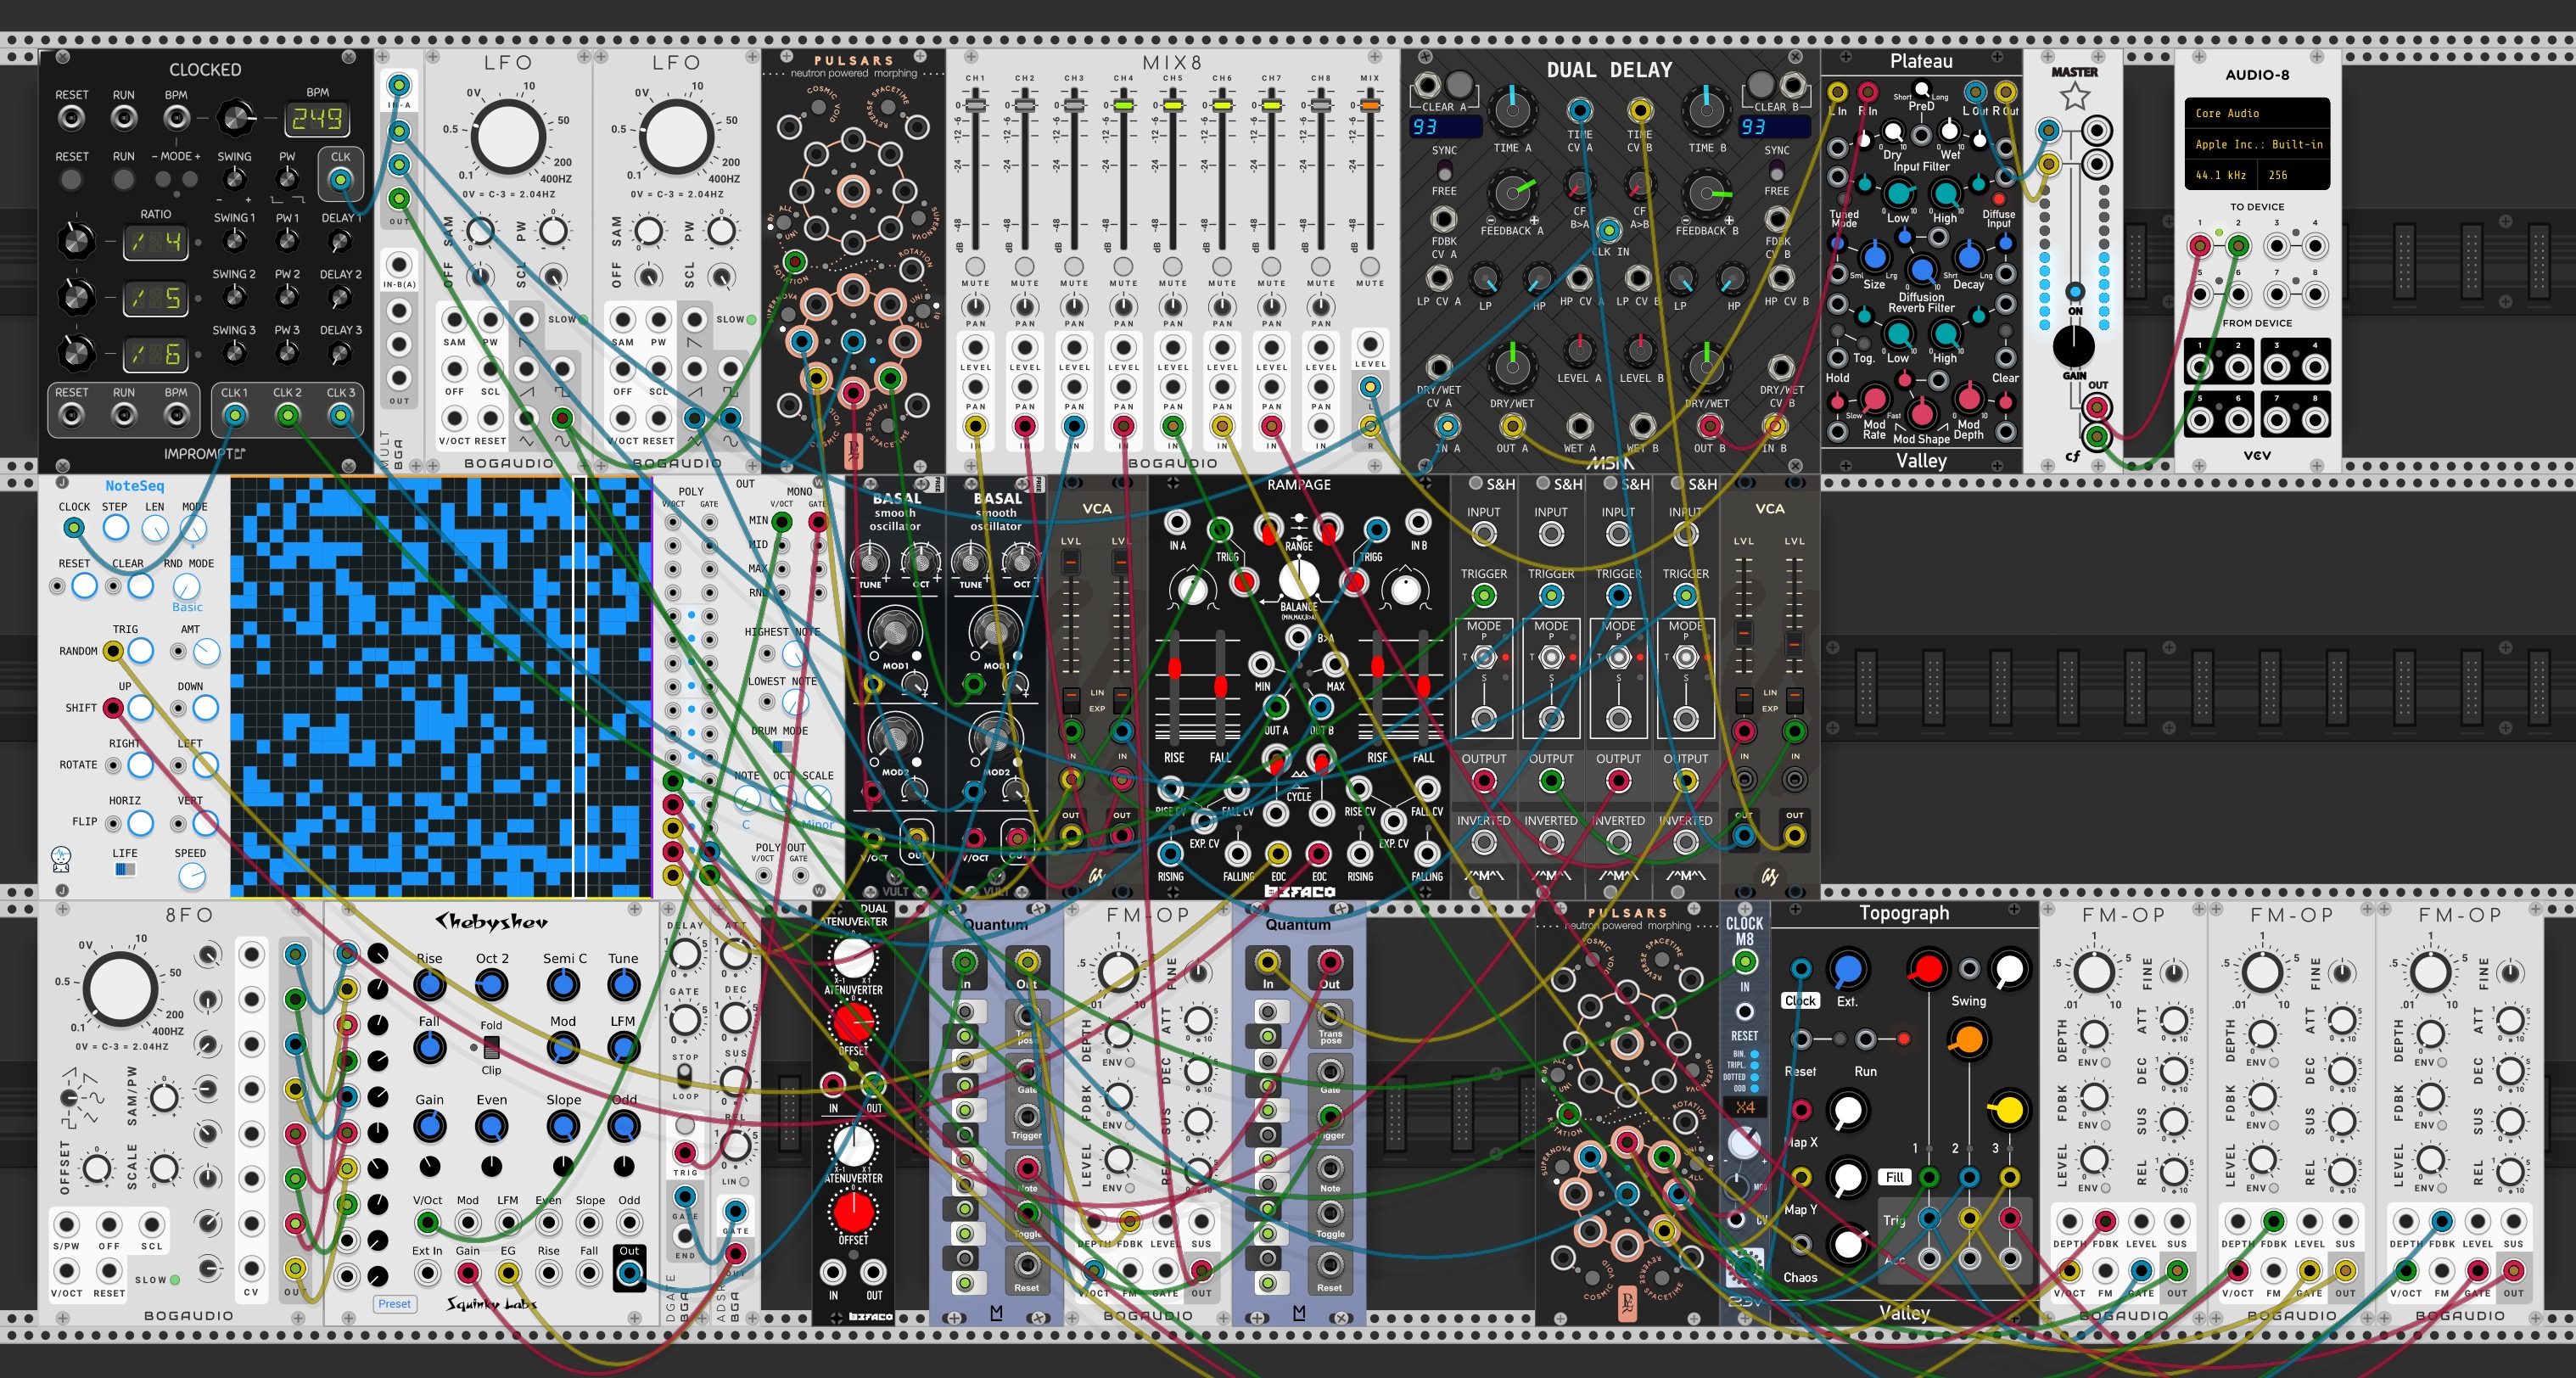Click NoteSeq CLEAR button

tap(140, 585)
